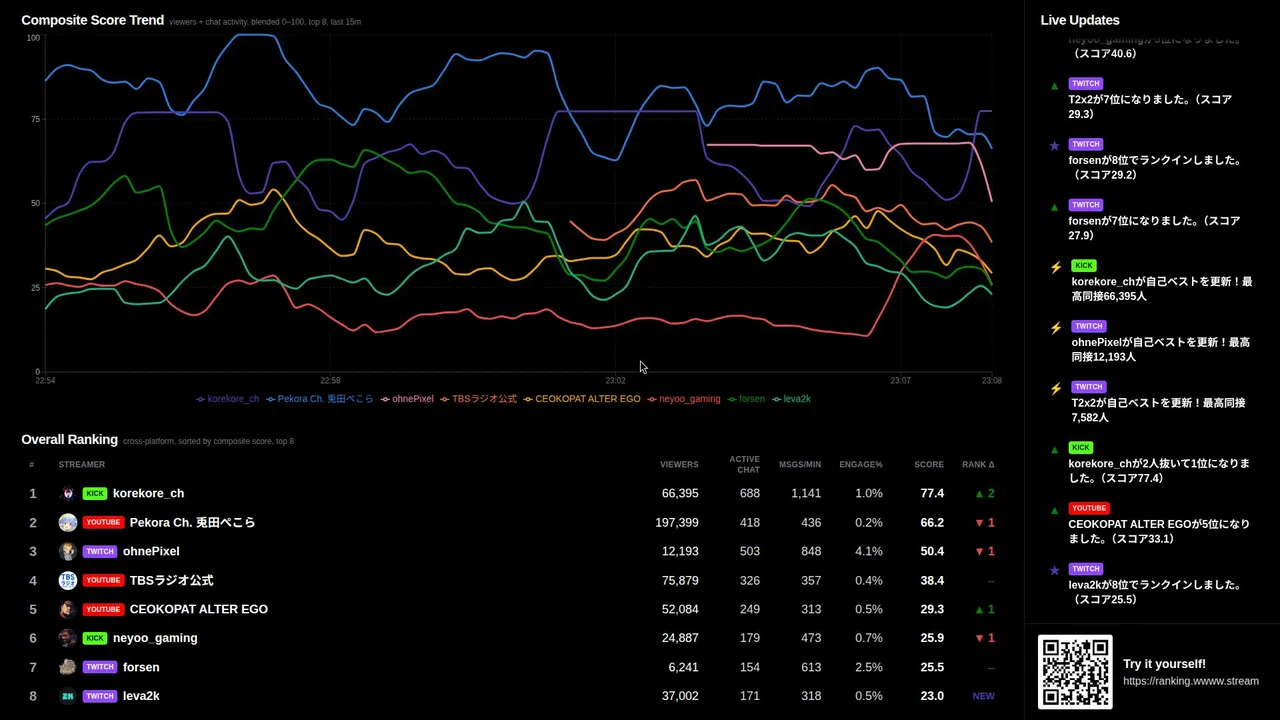
Task: Click forsen msgs/min value 613
Action: coord(811,667)
